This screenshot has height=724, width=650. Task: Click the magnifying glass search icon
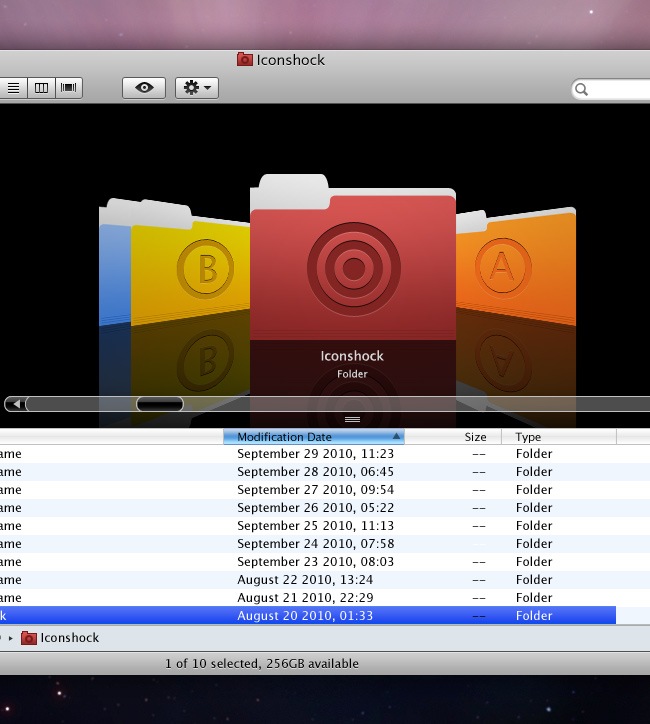[582, 89]
